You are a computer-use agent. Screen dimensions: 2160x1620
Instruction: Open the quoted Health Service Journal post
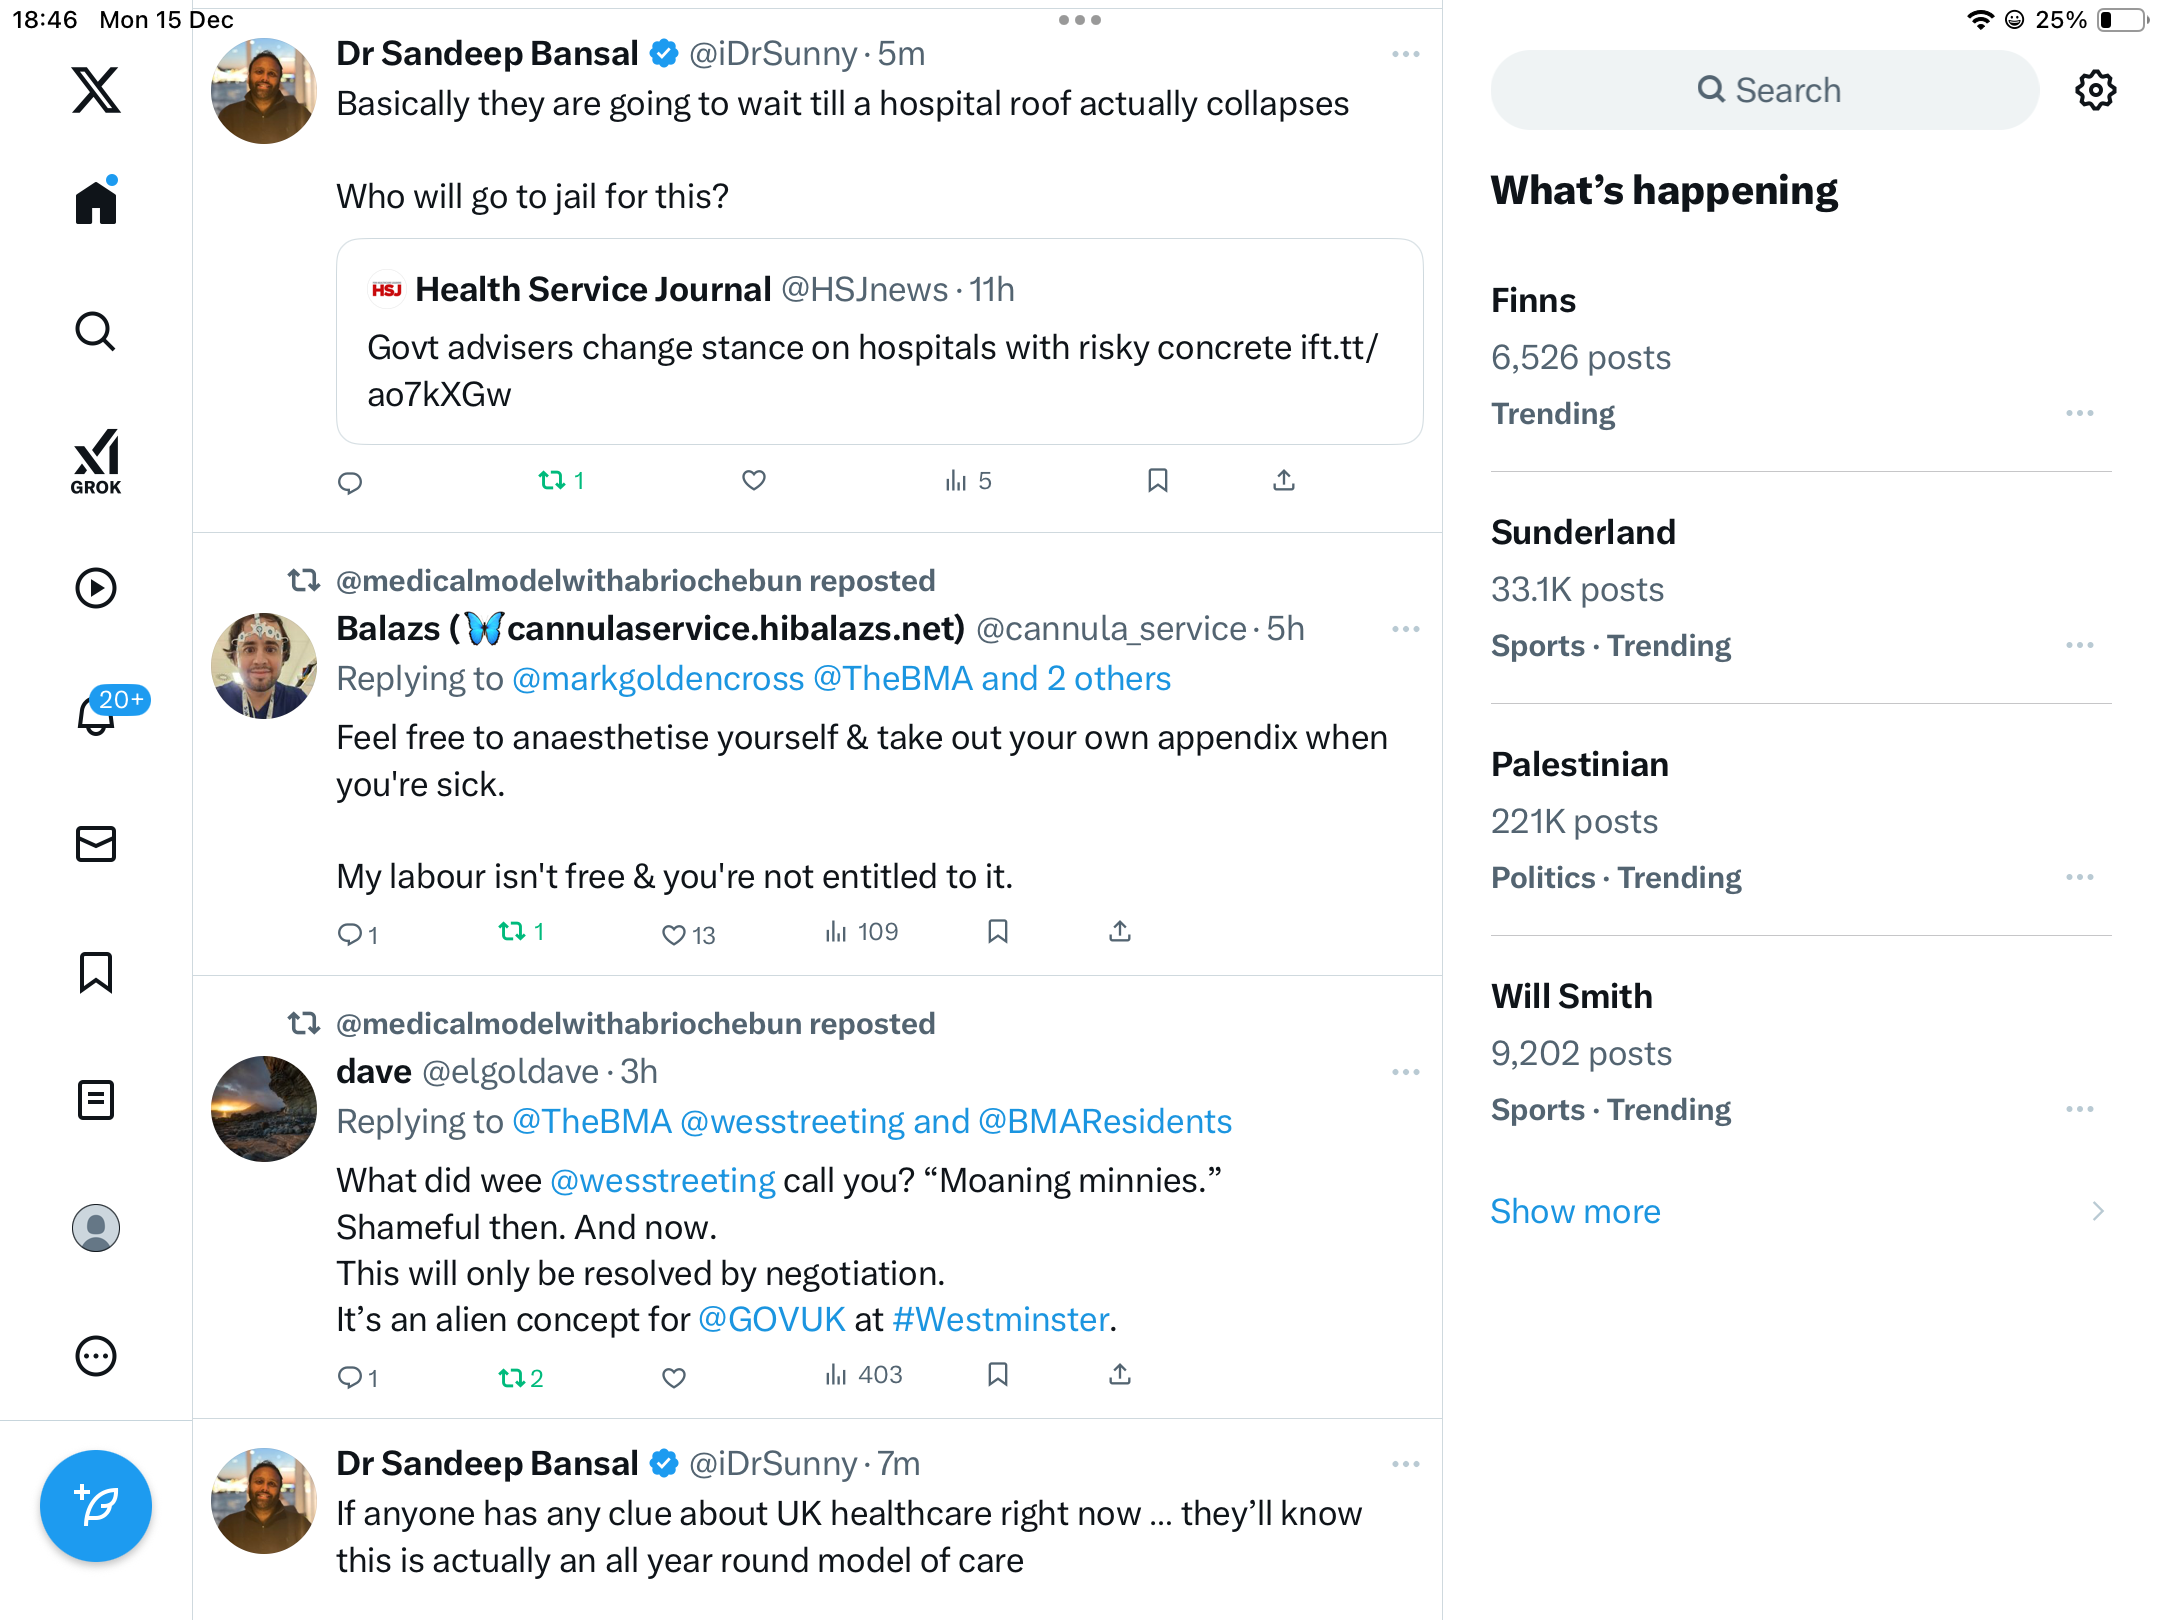pyautogui.click(x=879, y=342)
